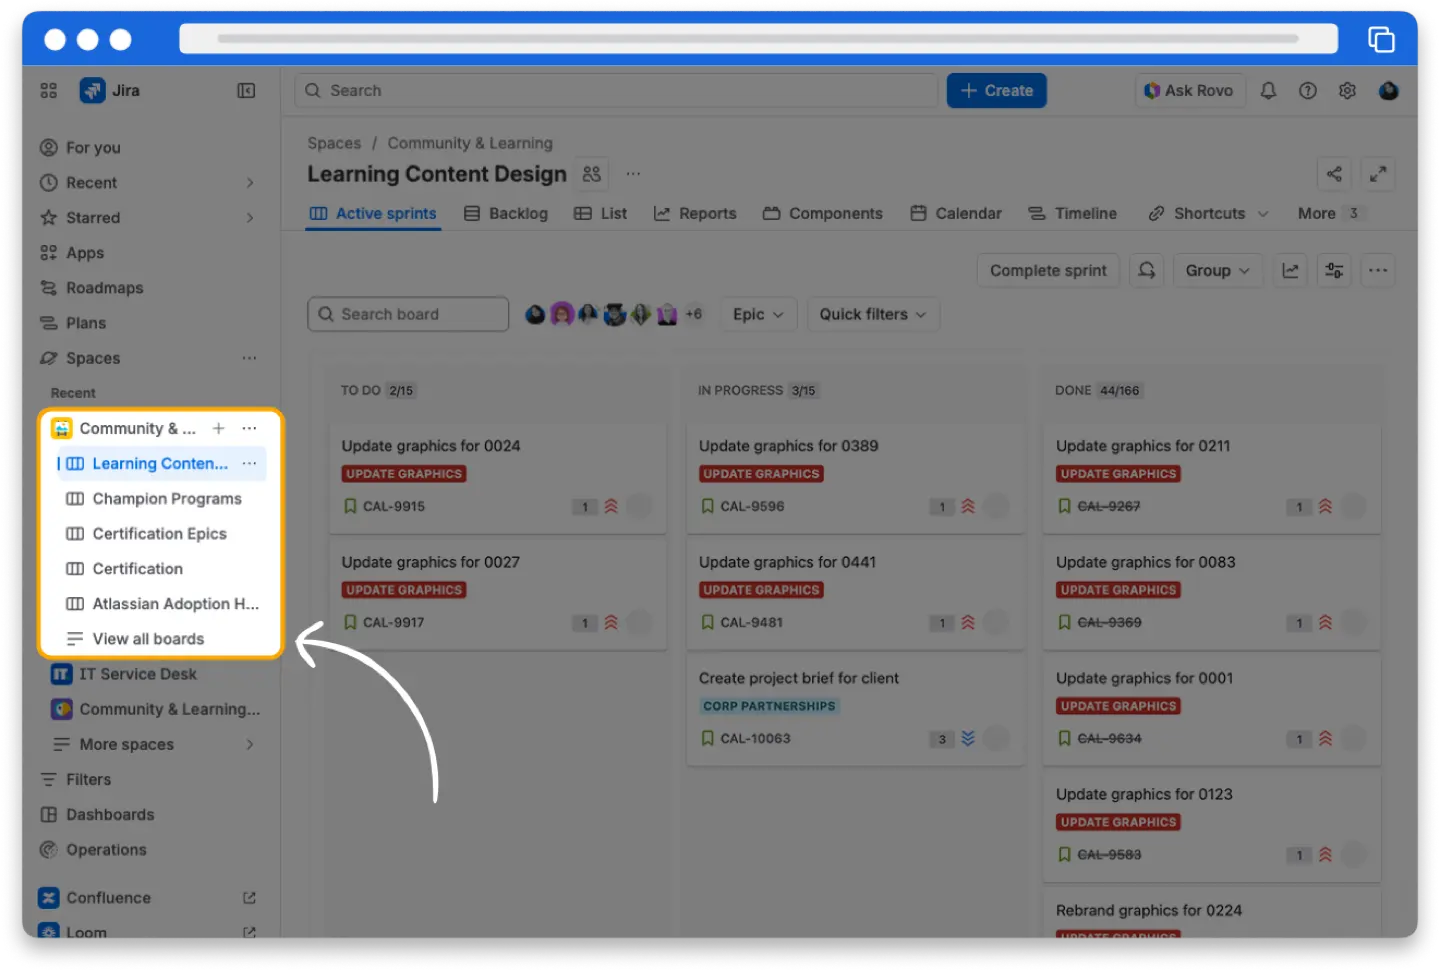Click the share icon for the board
The height and width of the screenshot is (971, 1440).
(x=1334, y=174)
